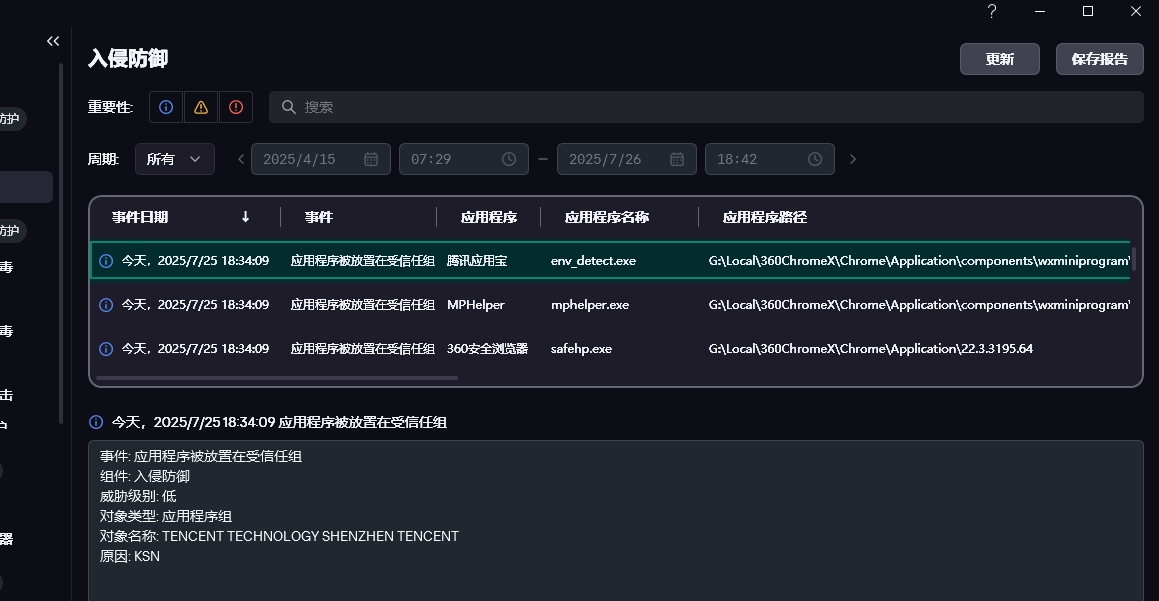Open calendar picker for start date 2025/4/15
1159x601 pixels.
(x=371, y=159)
